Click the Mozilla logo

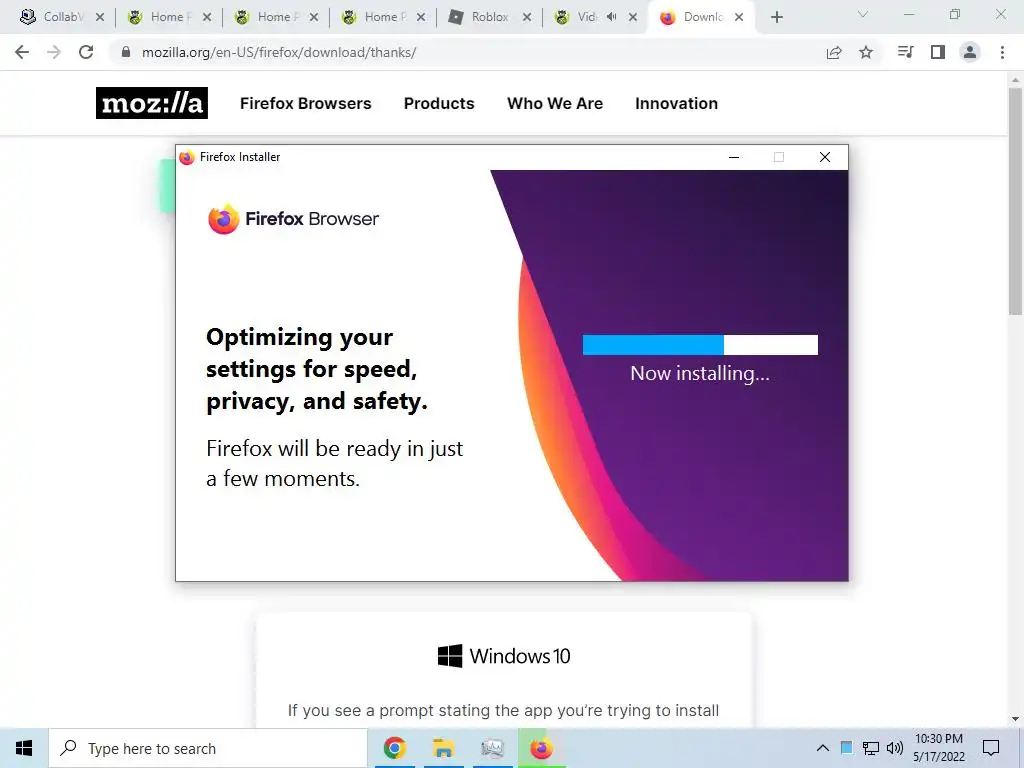[152, 103]
